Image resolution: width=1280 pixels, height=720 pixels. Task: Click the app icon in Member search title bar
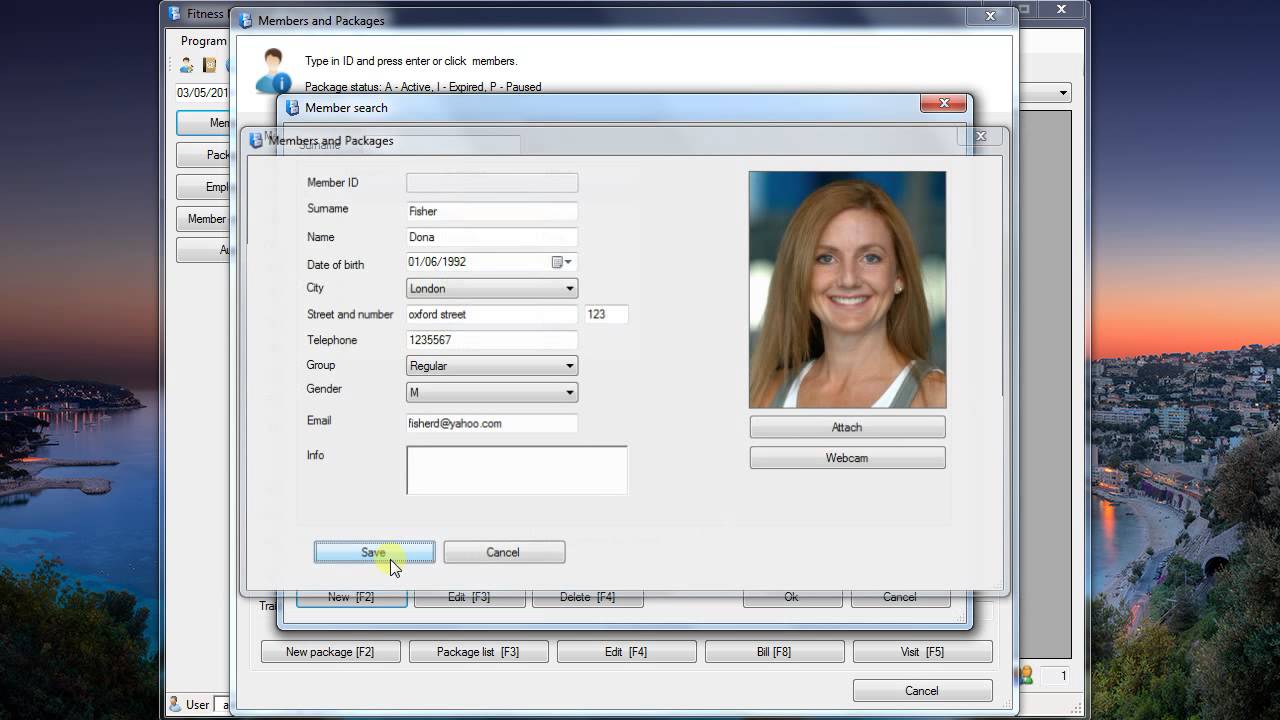(x=293, y=108)
